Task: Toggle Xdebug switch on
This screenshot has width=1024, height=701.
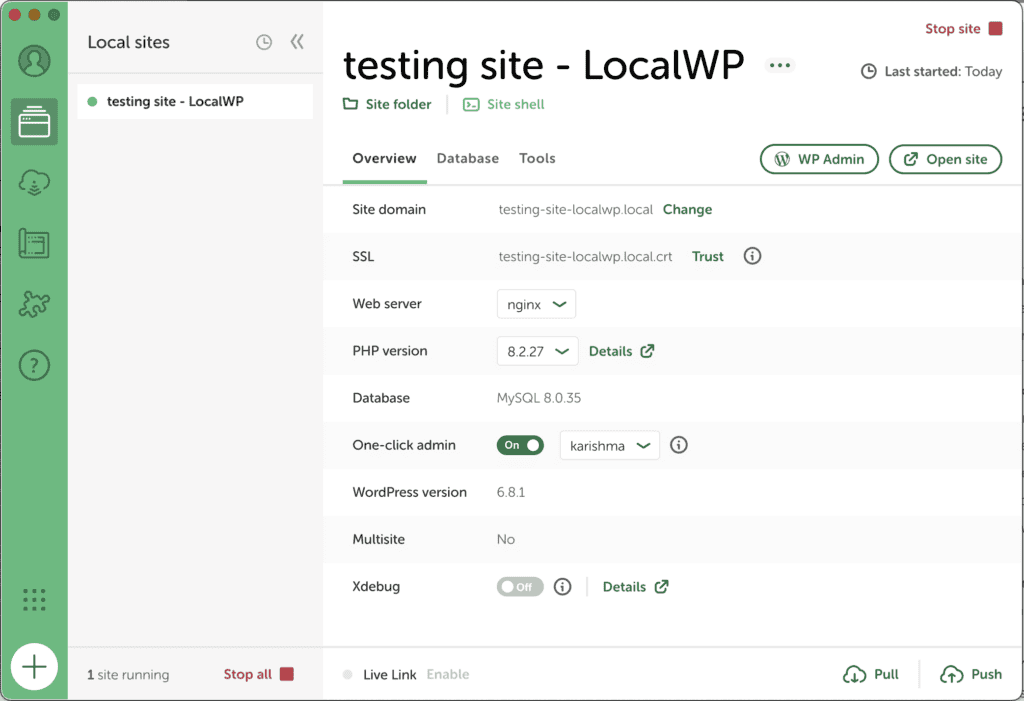Action: click(520, 587)
